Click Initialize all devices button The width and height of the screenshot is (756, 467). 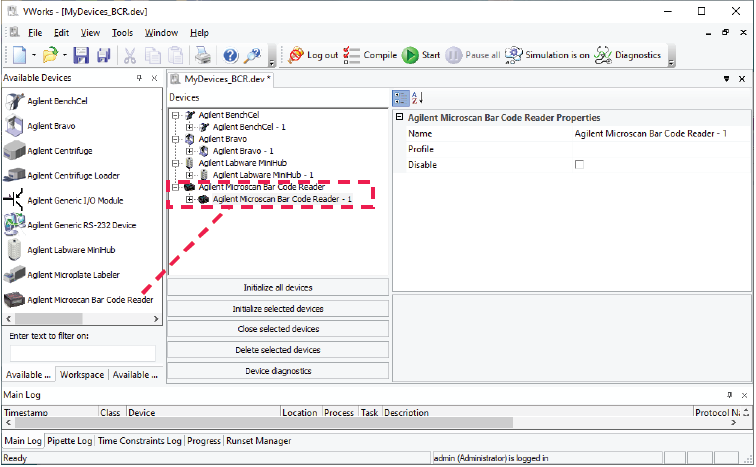(278, 288)
